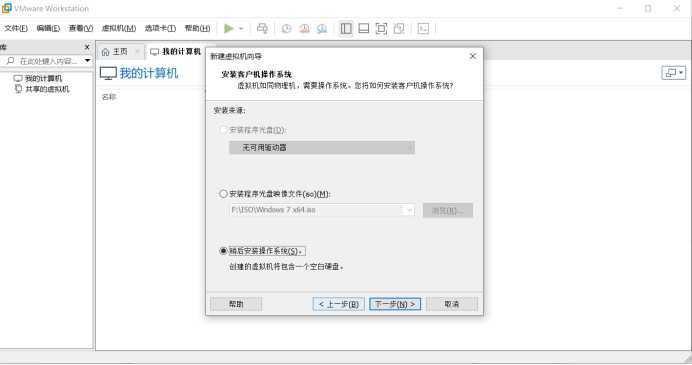
Task: Open the ISO path combo box arrow
Action: (409, 210)
